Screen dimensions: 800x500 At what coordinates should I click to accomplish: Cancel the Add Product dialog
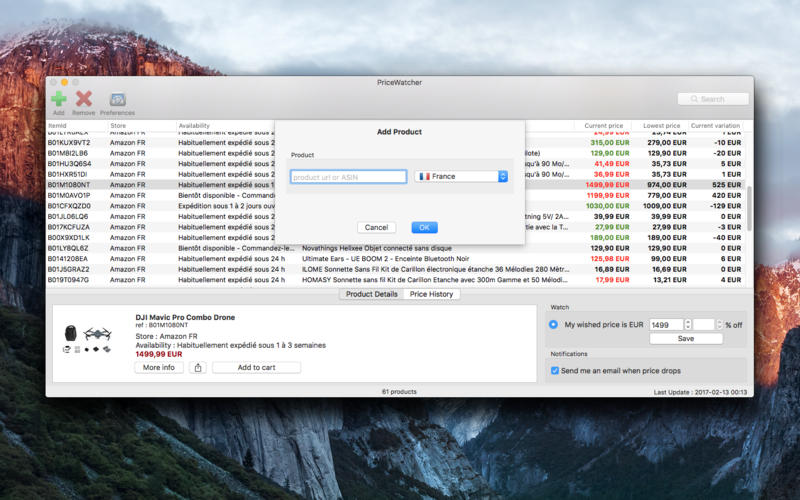click(x=376, y=228)
